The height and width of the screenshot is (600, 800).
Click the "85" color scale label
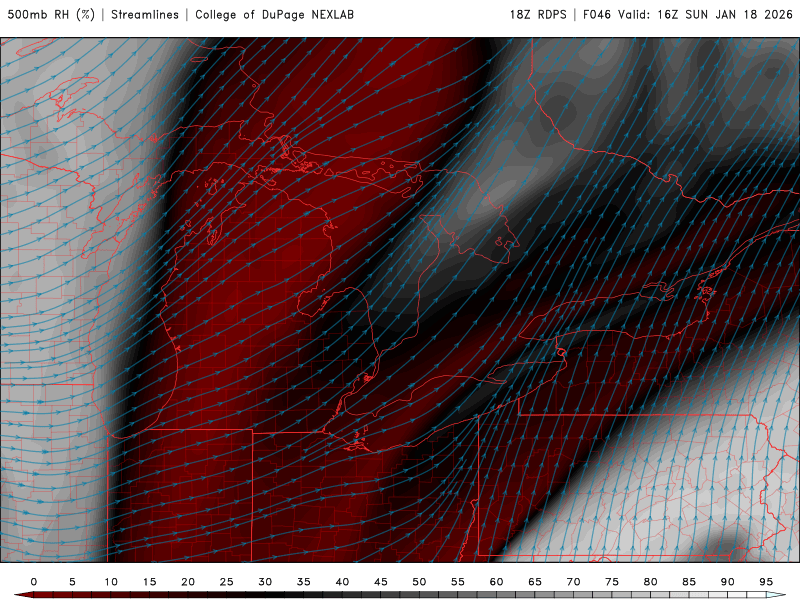(x=689, y=582)
